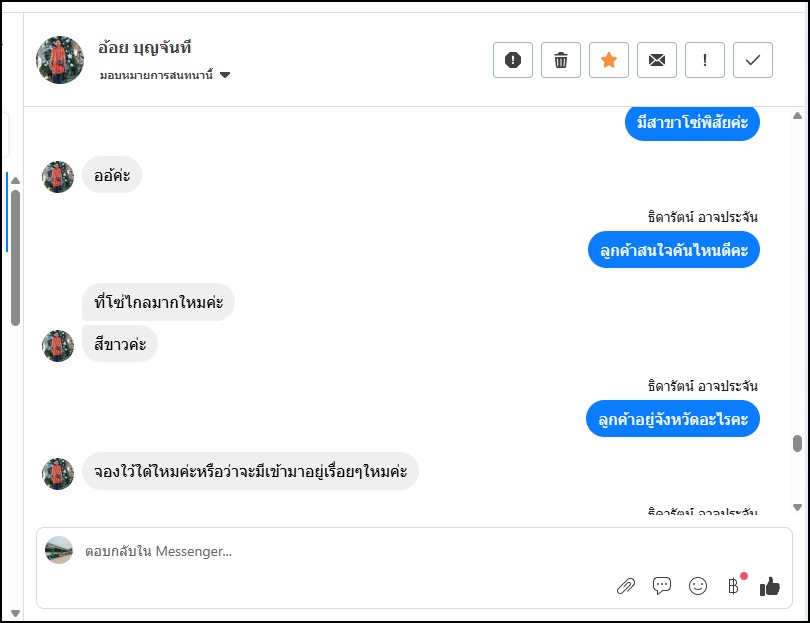Click the left panel scrollbar up arrow

pos(15,181)
